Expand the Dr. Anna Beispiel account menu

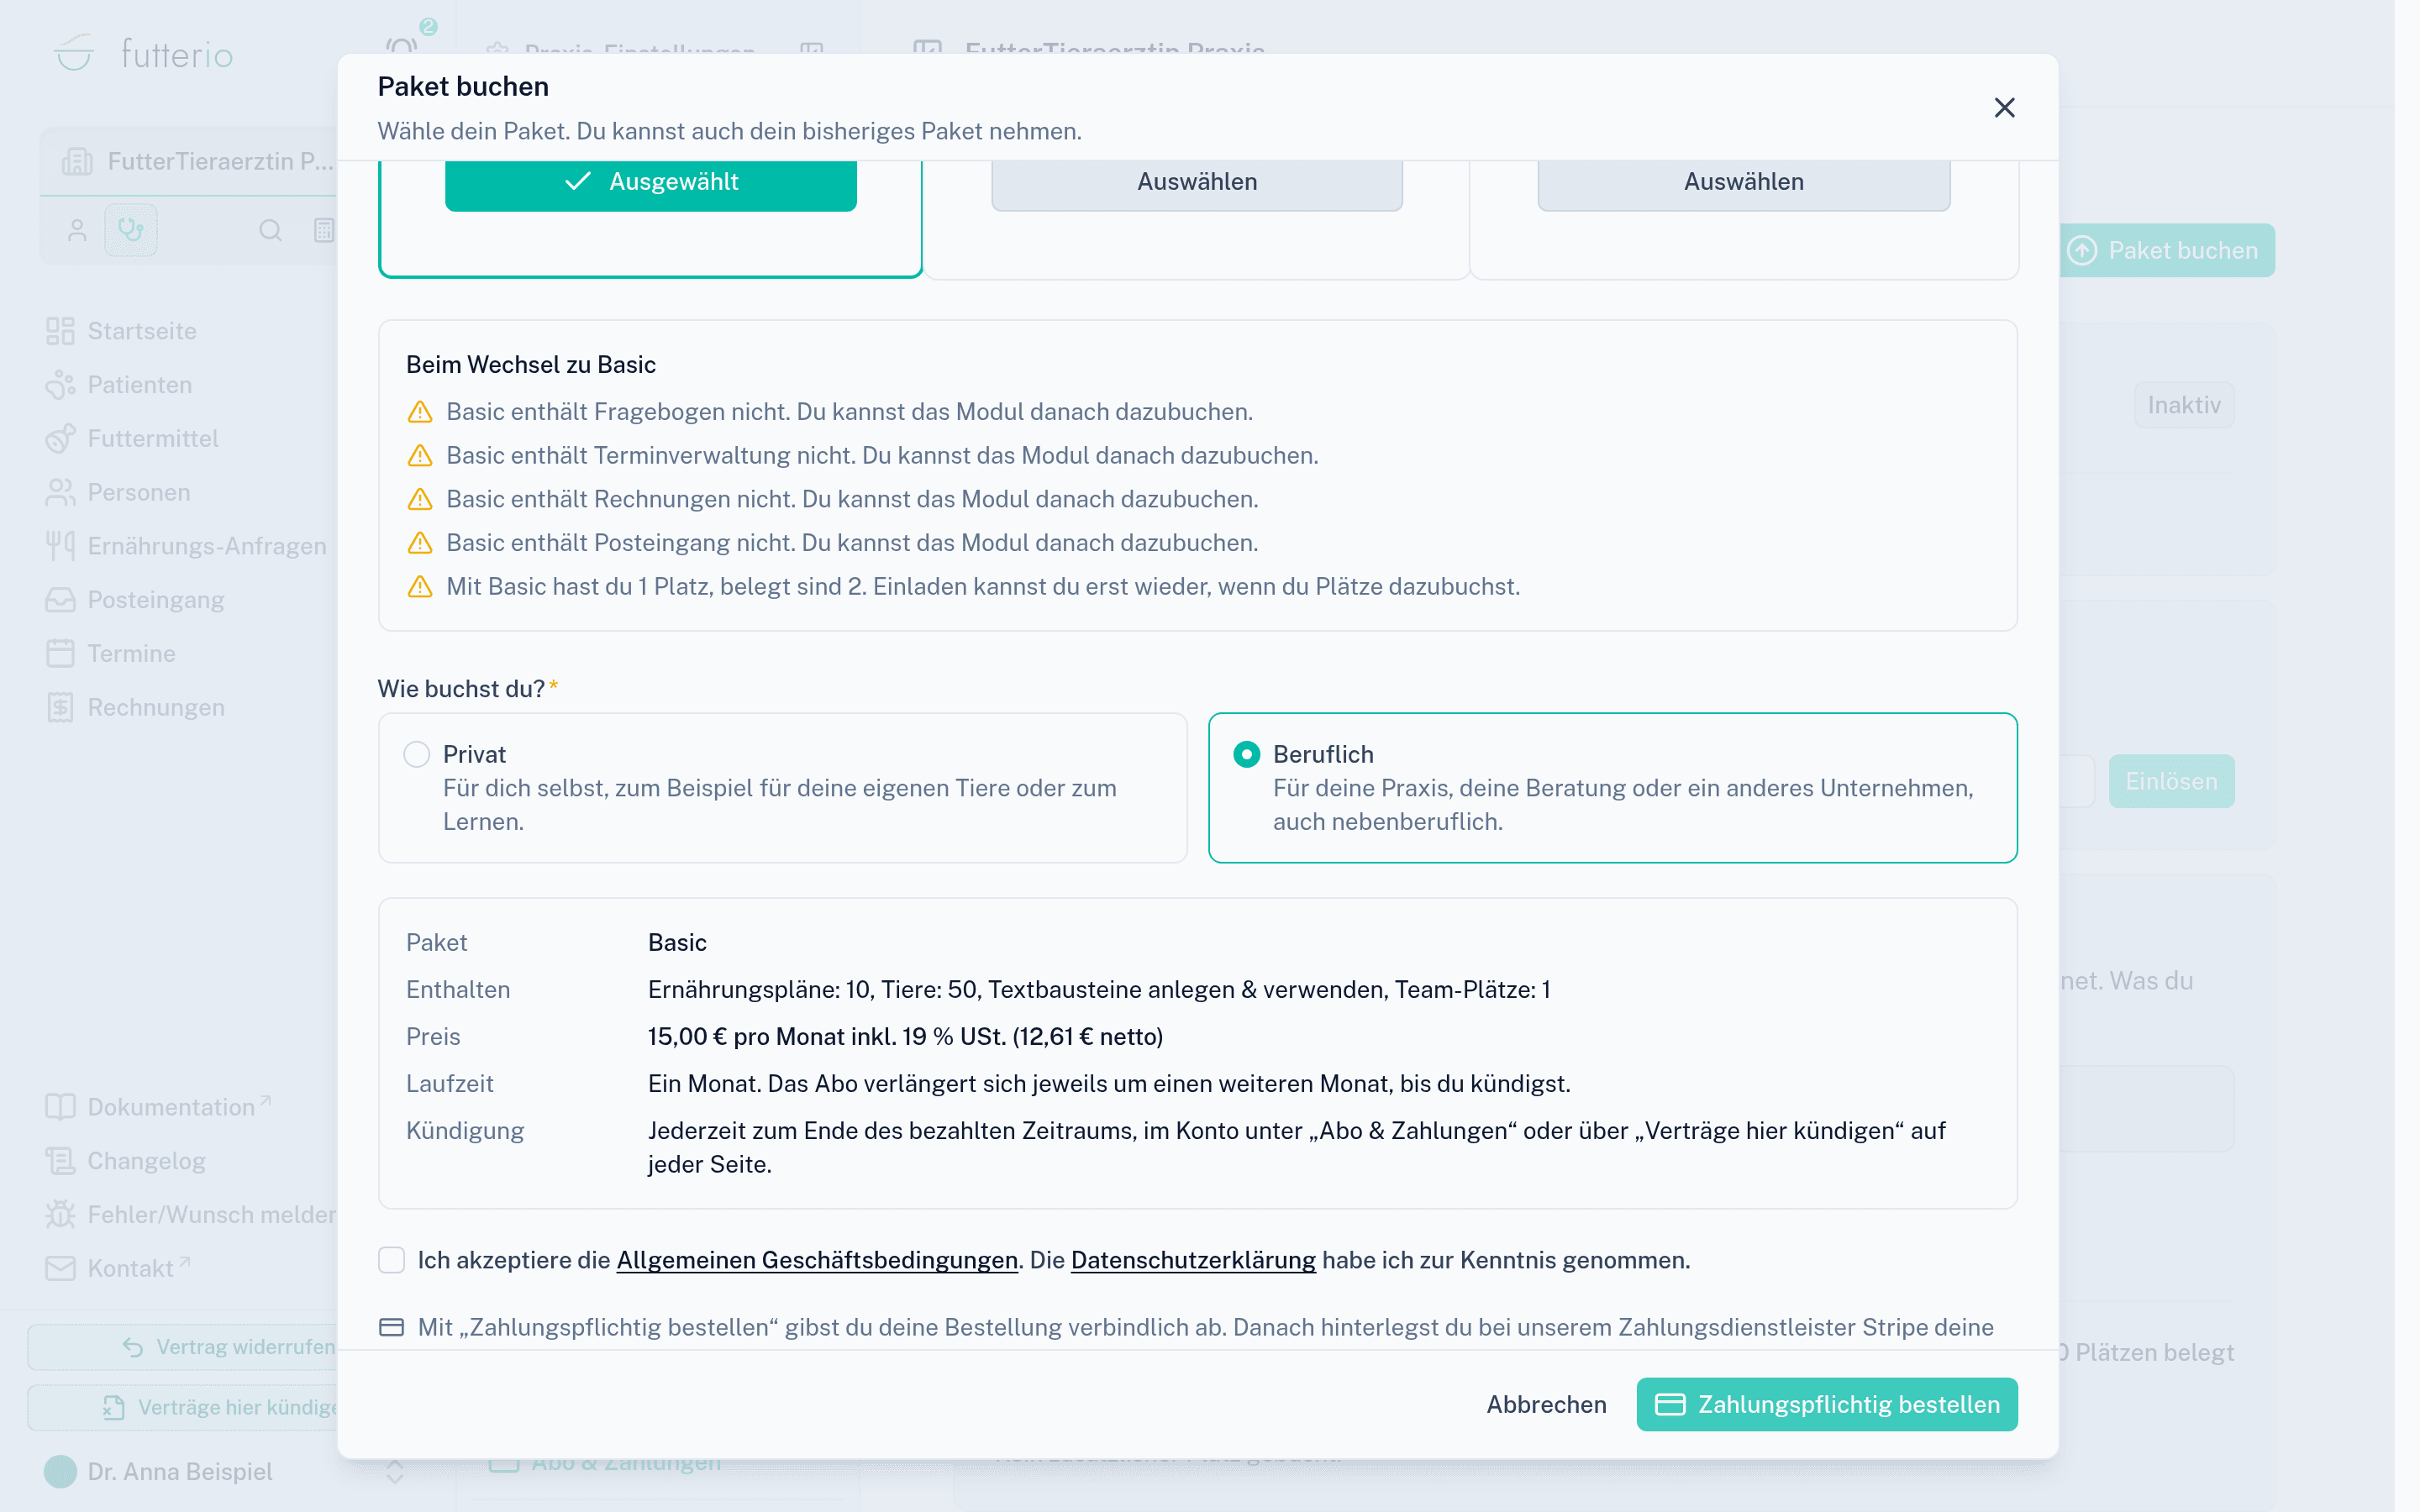pos(394,1471)
